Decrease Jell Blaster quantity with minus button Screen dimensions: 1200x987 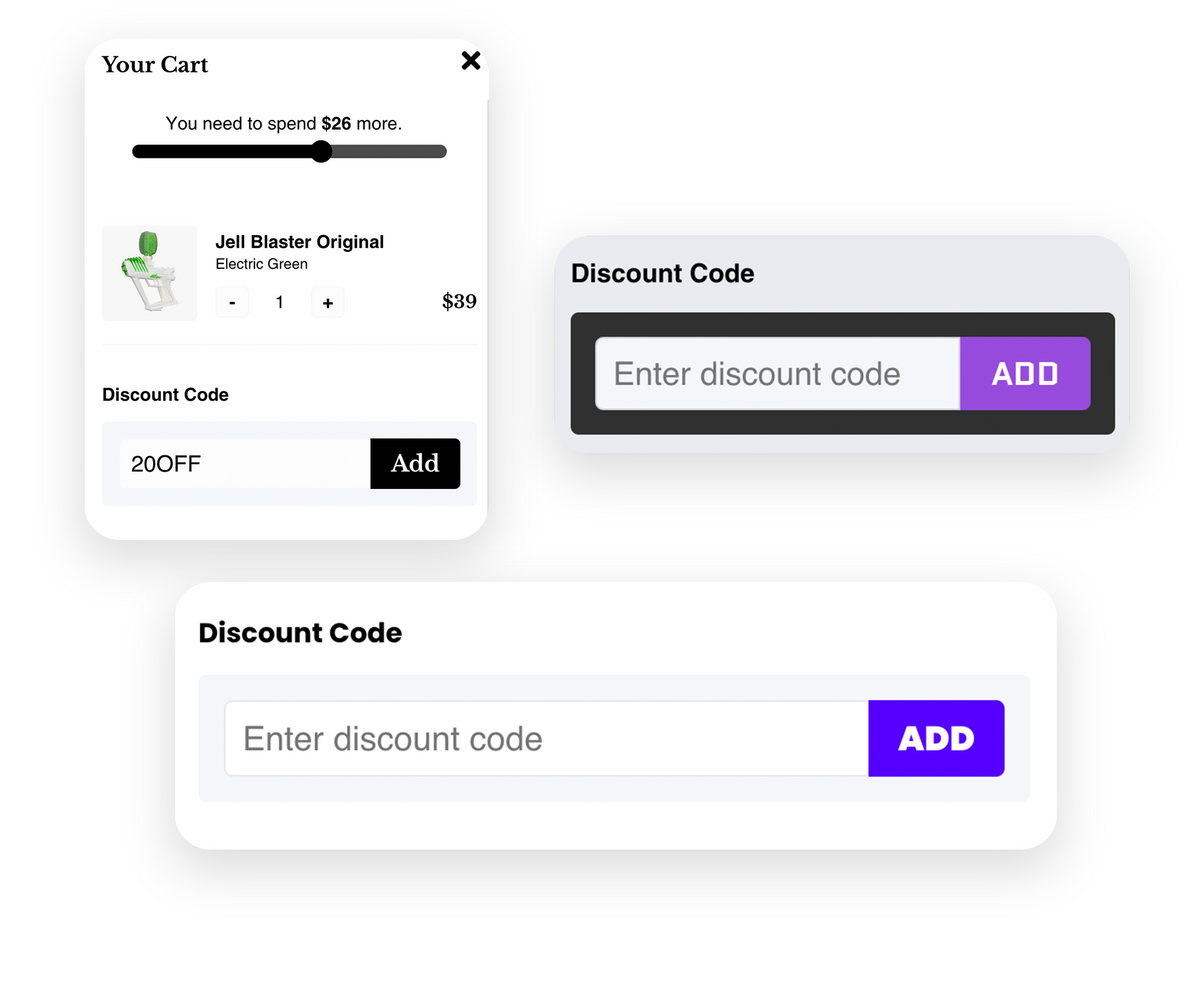point(232,302)
